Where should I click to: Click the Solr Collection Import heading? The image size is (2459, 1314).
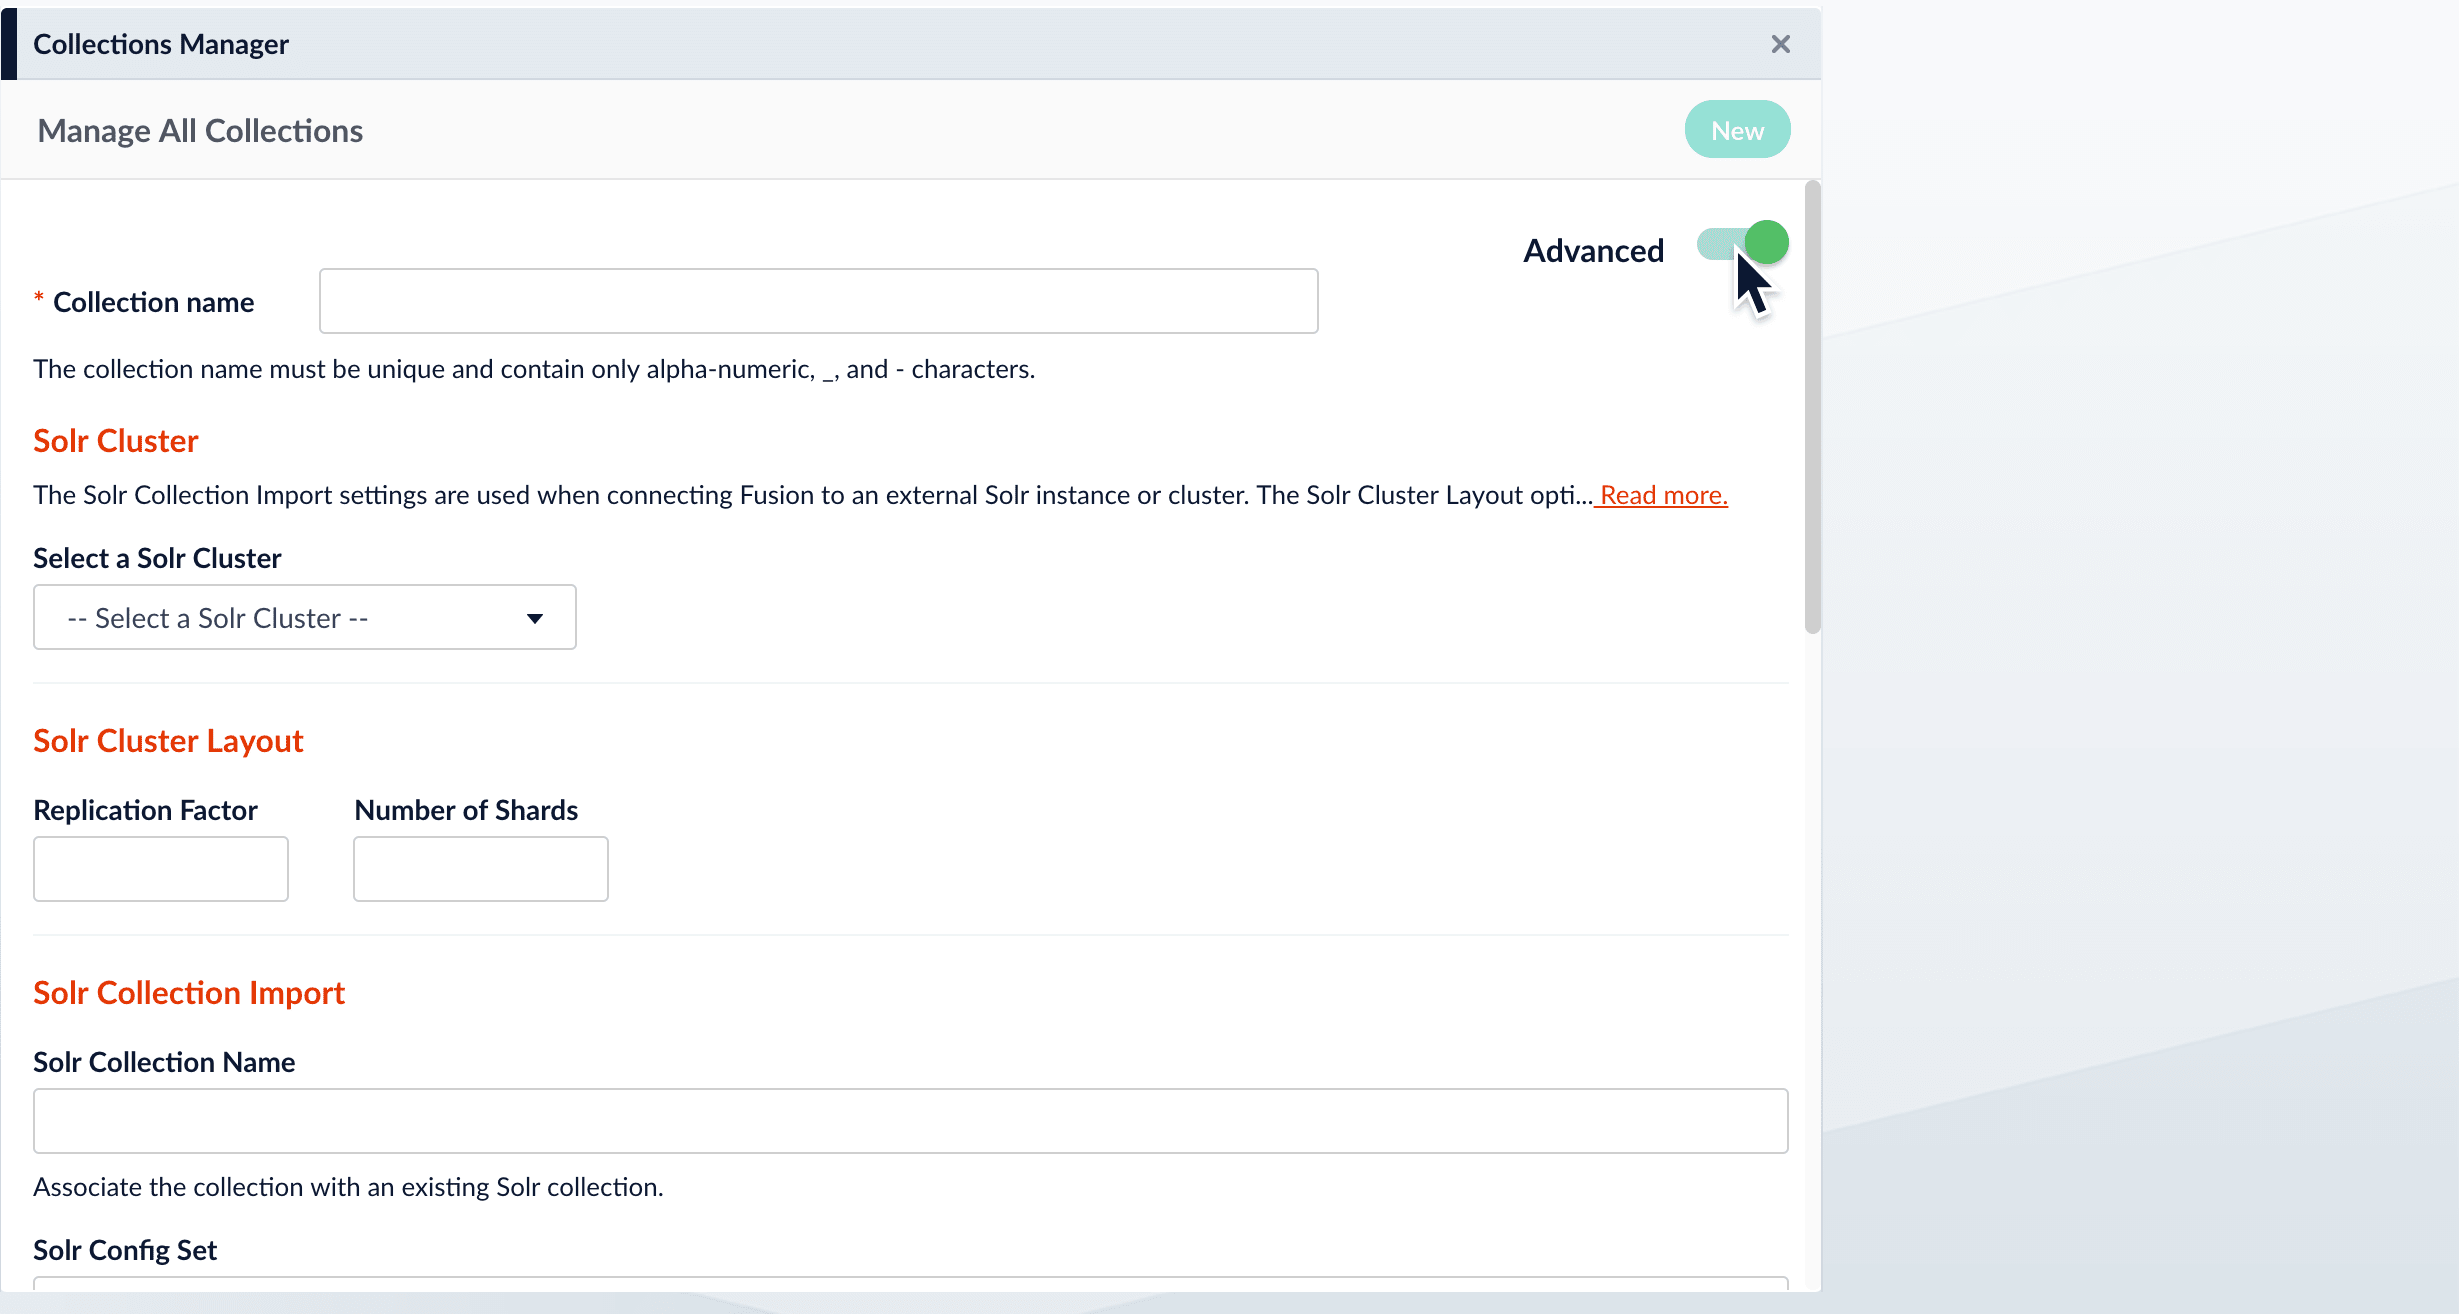coord(189,993)
